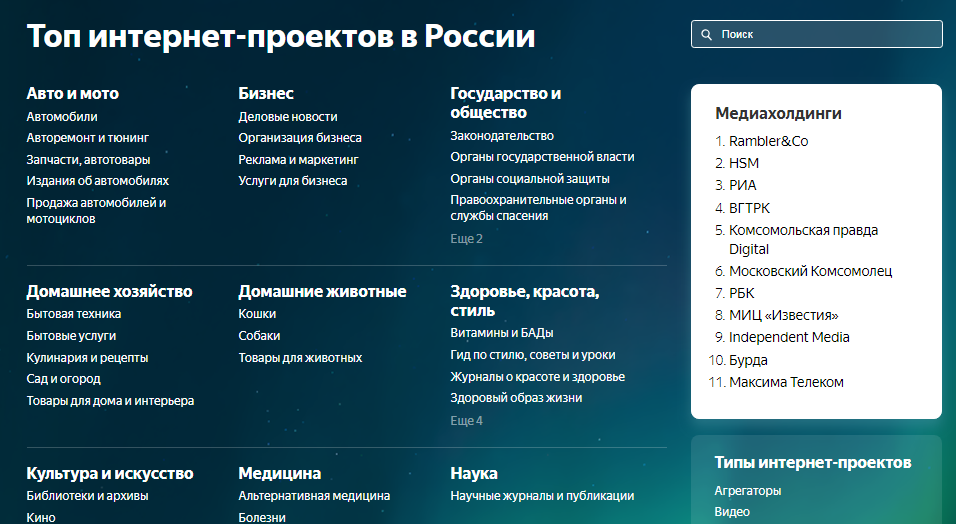Open Кулинария и рецепты link
The width and height of the screenshot is (956, 524).
(x=87, y=358)
